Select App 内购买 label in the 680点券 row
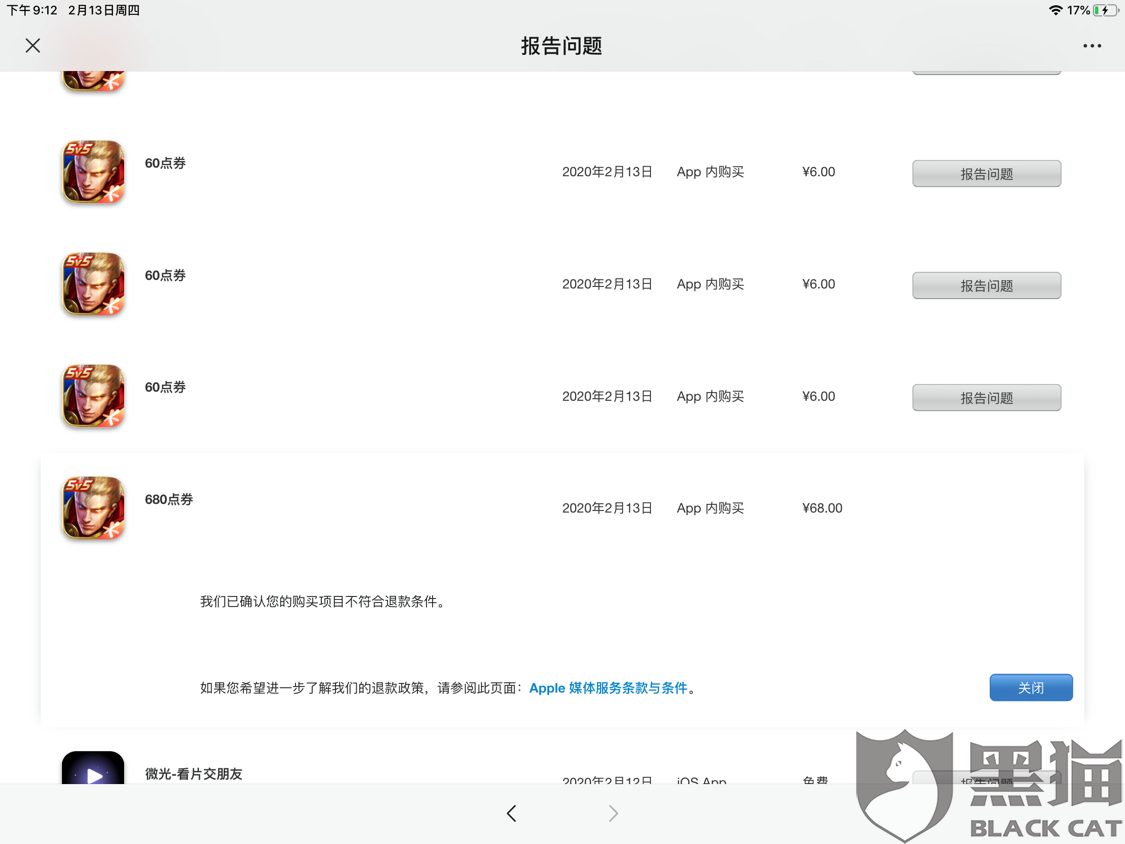This screenshot has height=844, width=1125. 710,508
